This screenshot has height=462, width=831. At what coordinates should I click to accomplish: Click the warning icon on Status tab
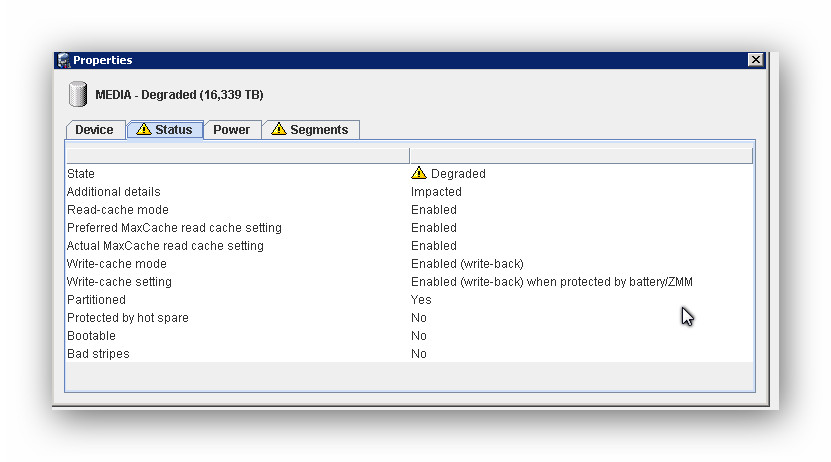144,130
